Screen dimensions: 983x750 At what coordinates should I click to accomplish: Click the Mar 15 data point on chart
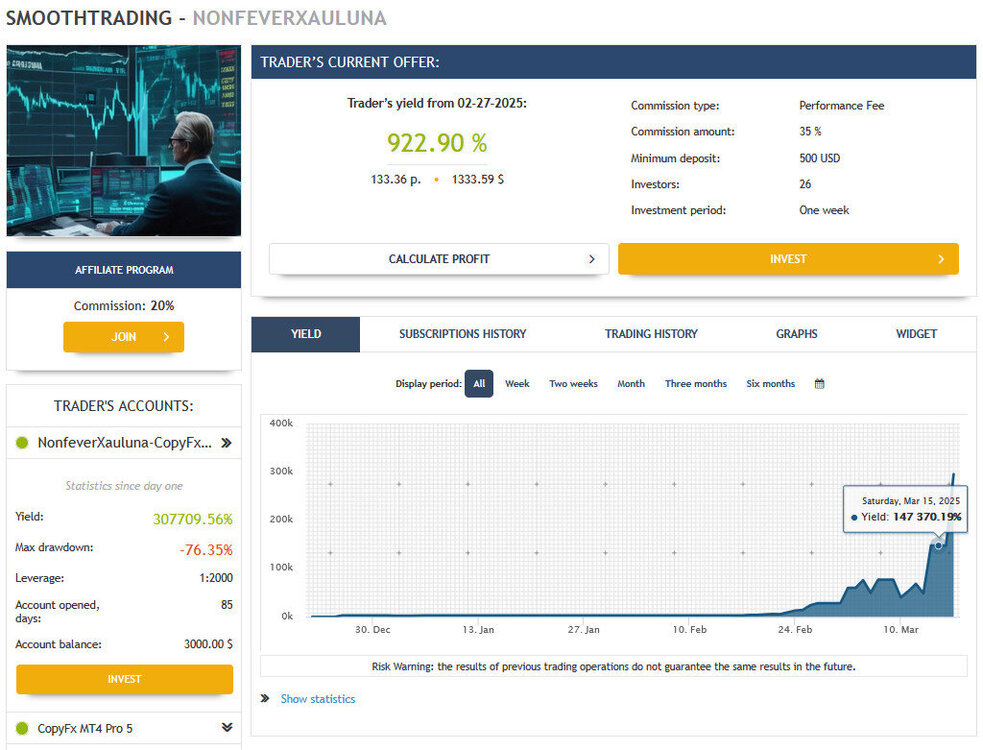[x=938, y=546]
